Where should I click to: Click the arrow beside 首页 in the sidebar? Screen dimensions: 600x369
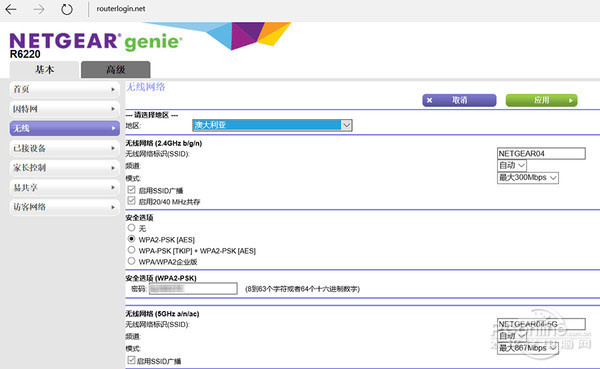tap(113, 89)
